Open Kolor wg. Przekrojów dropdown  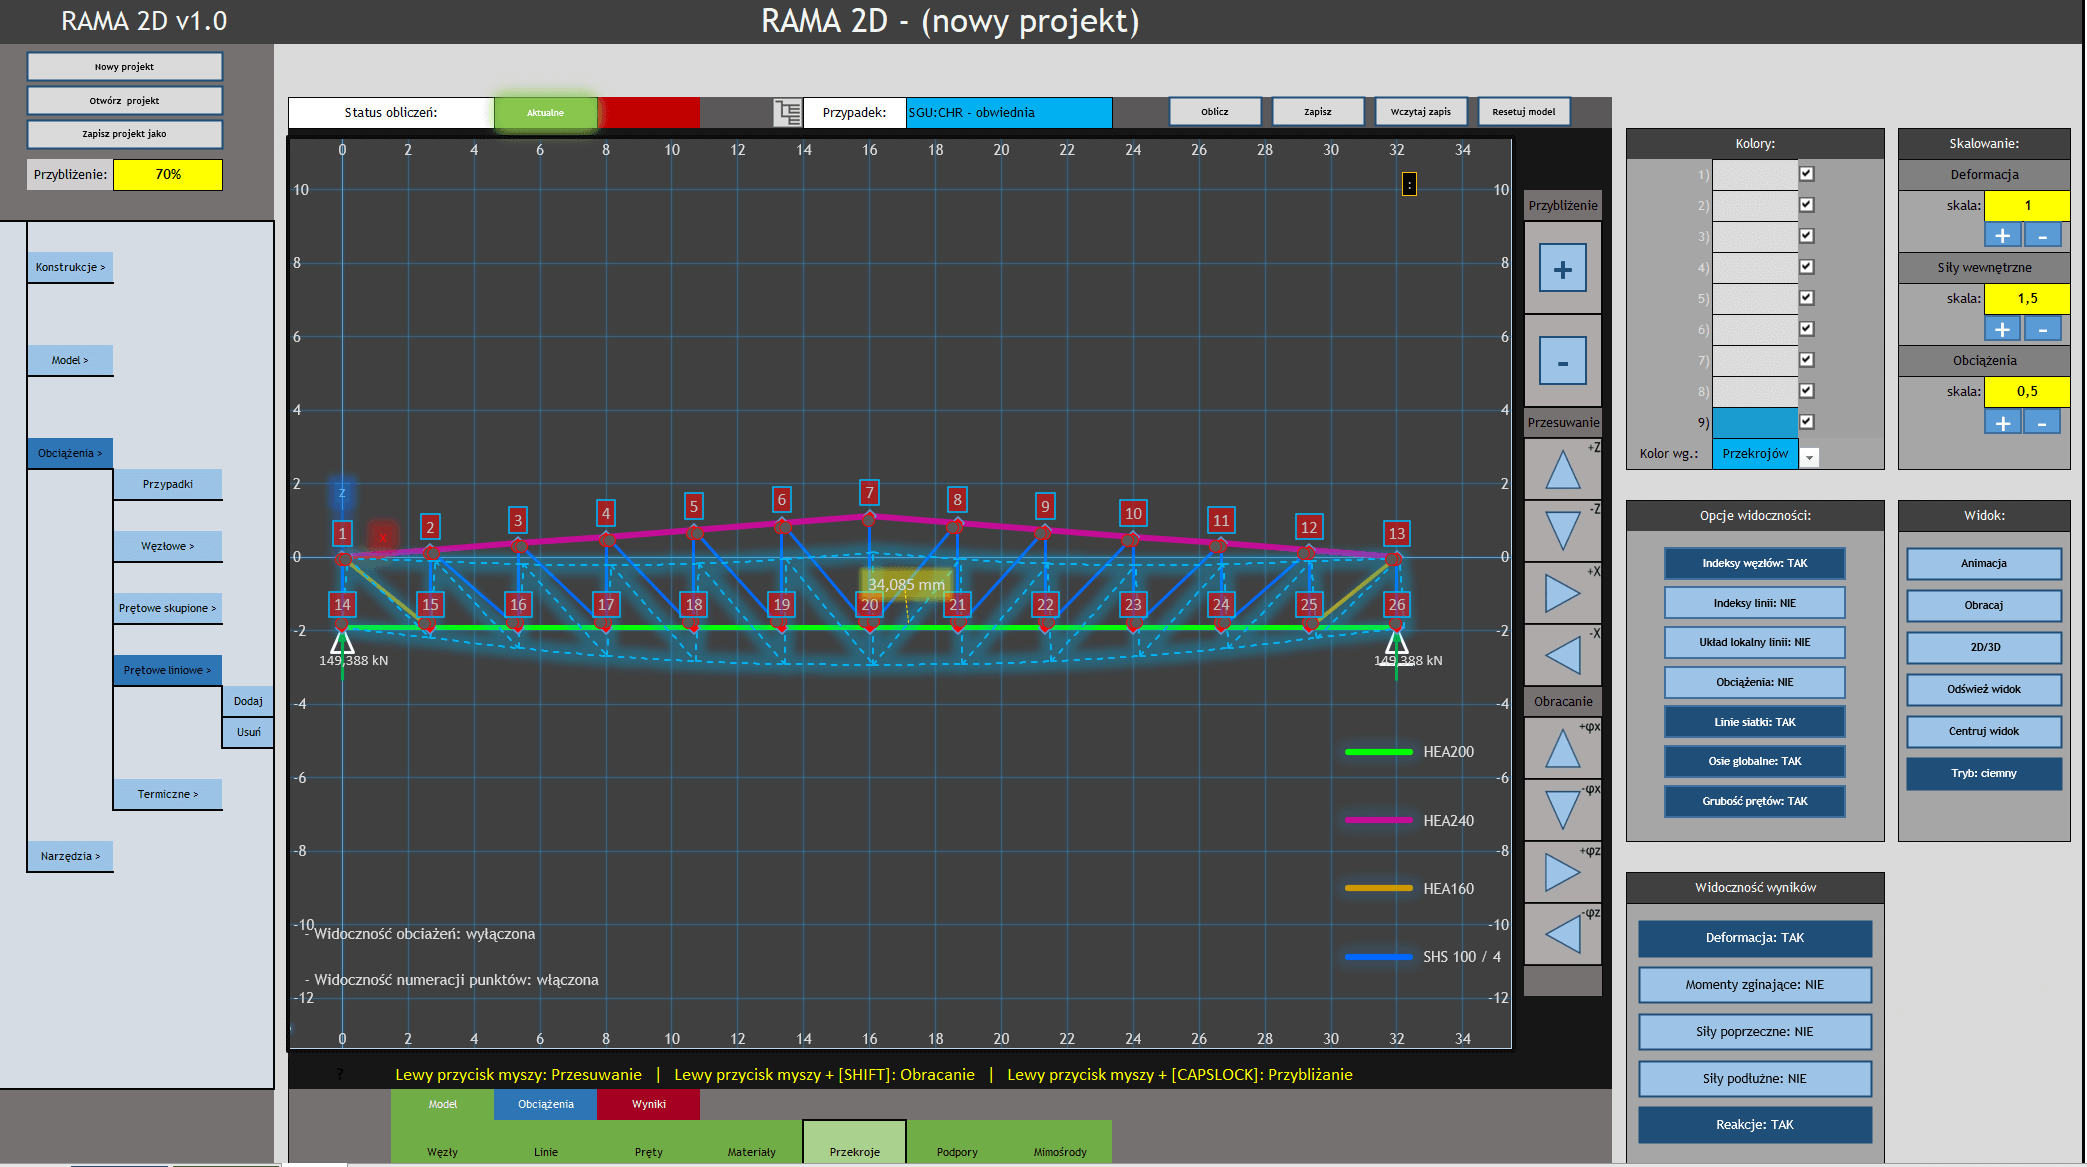[x=1809, y=456]
